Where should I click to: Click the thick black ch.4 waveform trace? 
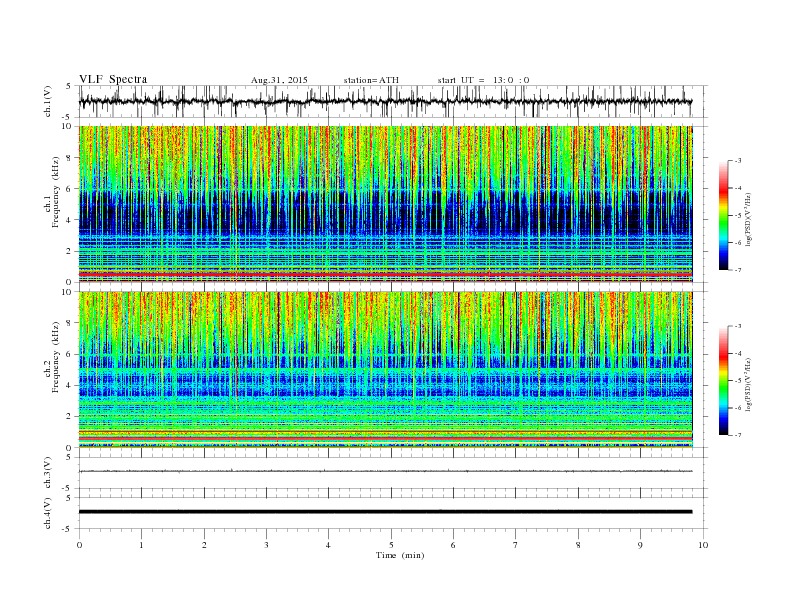point(385,512)
